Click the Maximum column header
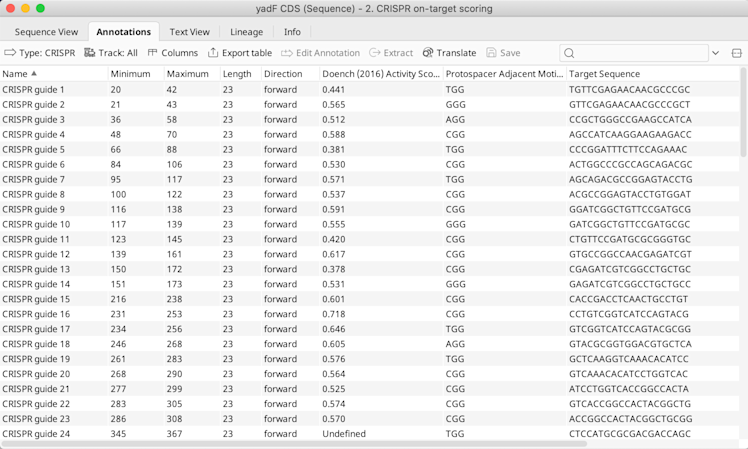748x449 pixels. coord(187,74)
